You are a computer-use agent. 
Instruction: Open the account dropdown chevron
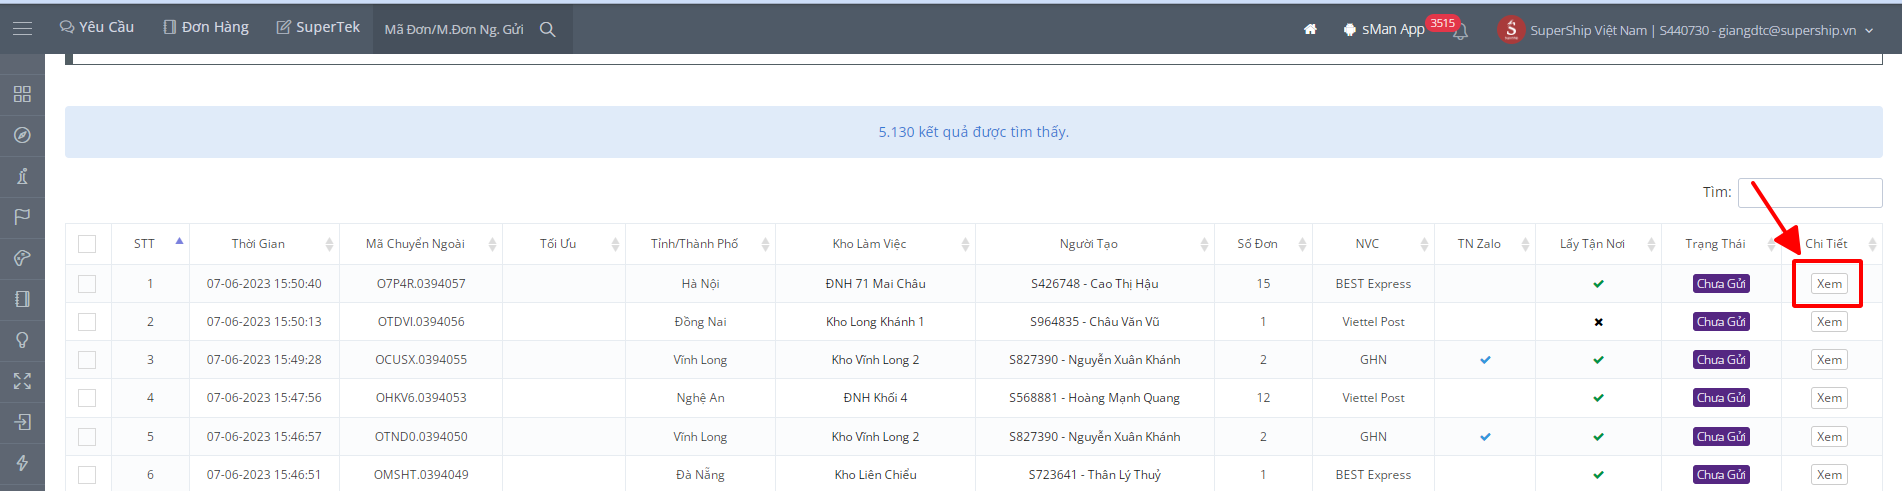[x=1869, y=31]
